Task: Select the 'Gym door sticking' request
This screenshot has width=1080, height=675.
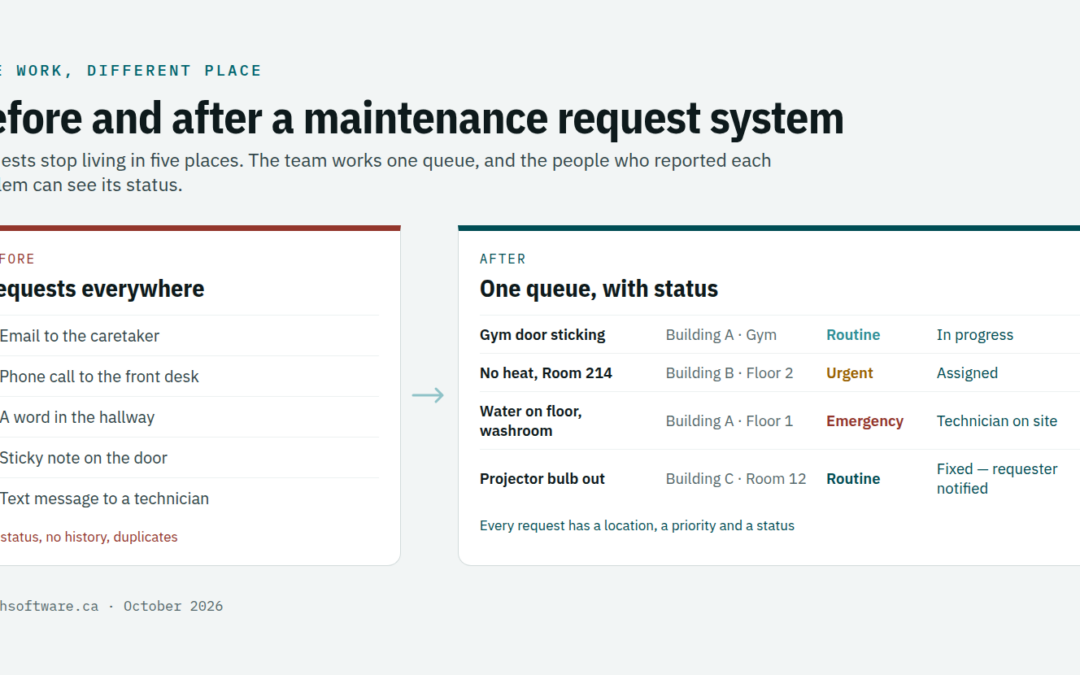Action: [x=542, y=335]
